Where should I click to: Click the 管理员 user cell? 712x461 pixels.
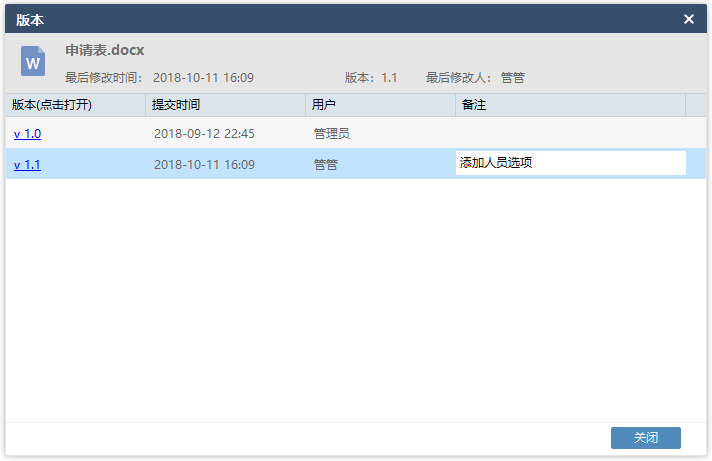(332, 134)
